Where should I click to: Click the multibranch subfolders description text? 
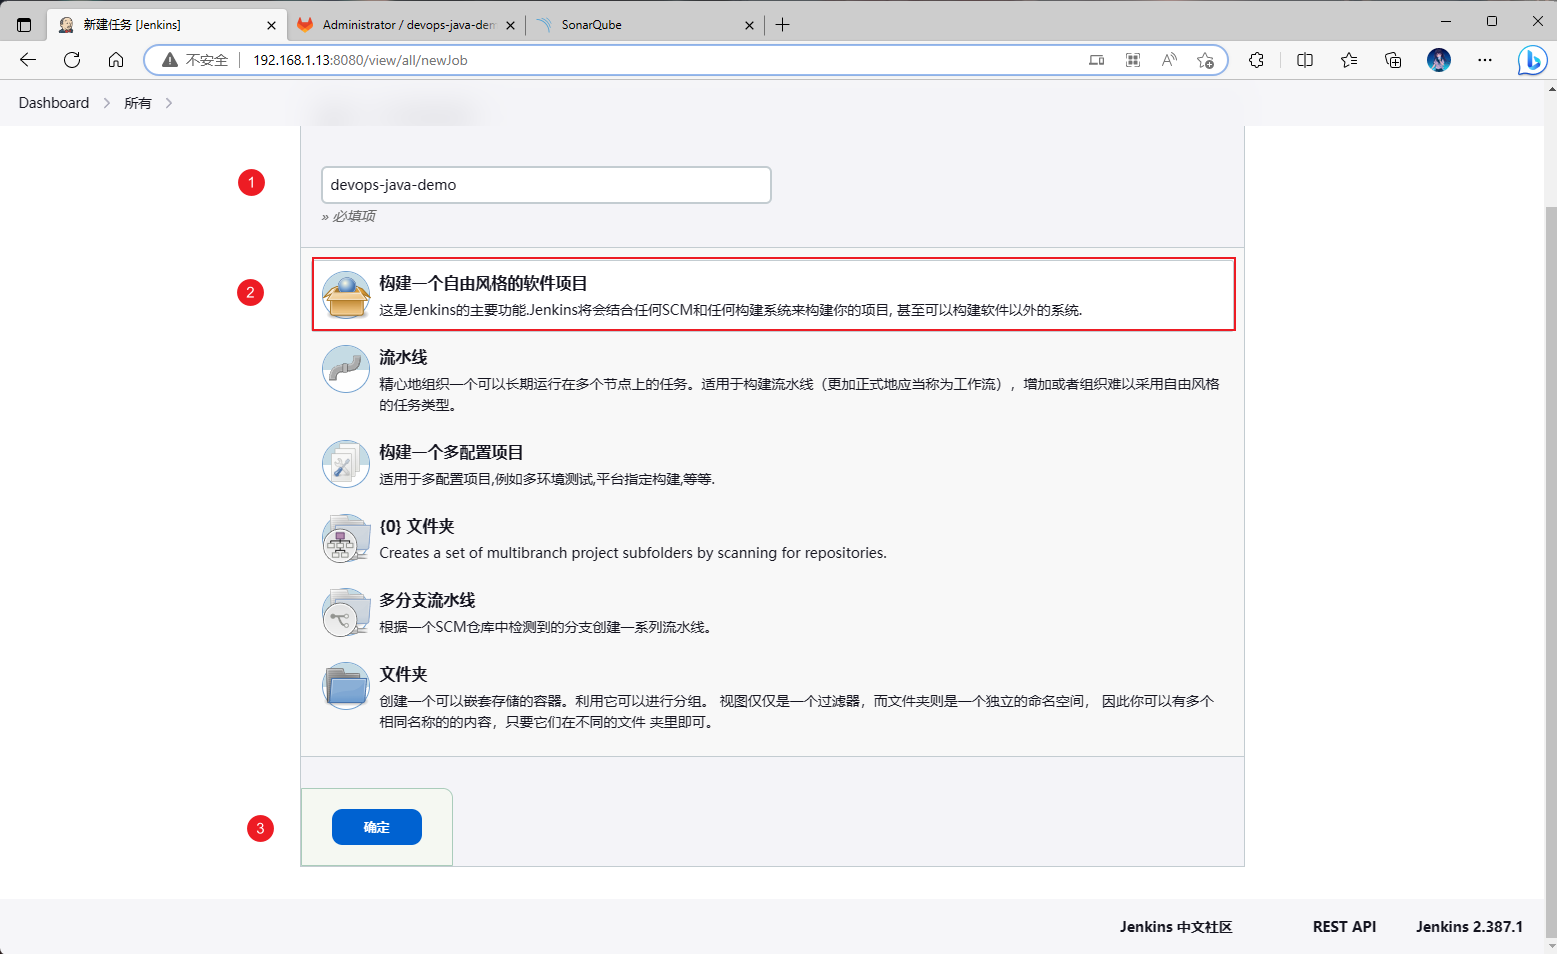[633, 553]
